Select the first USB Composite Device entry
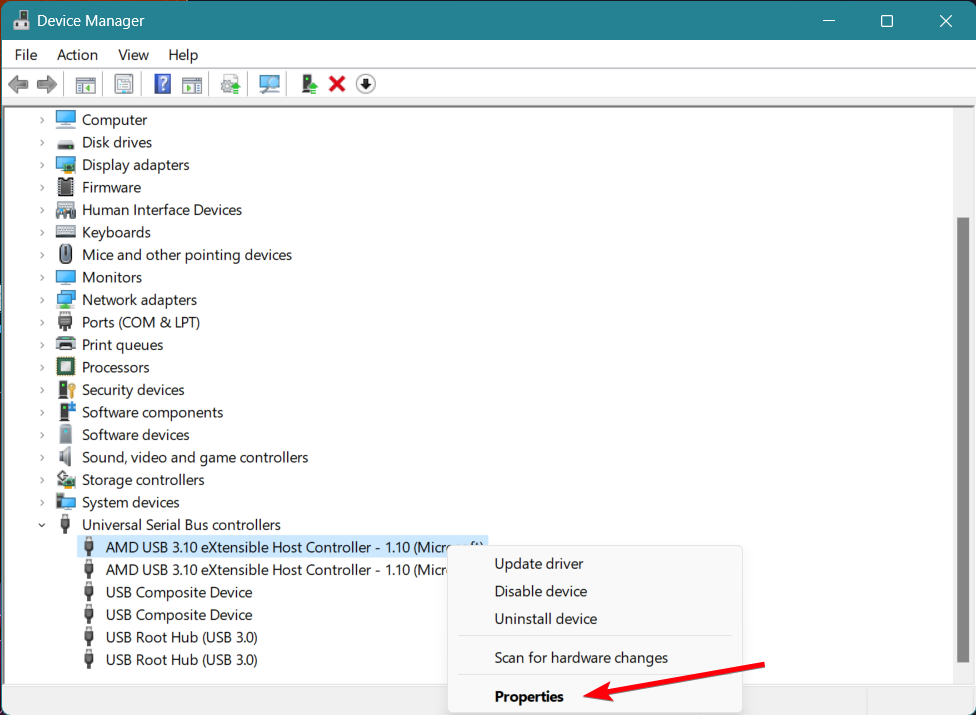 pyautogui.click(x=179, y=592)
